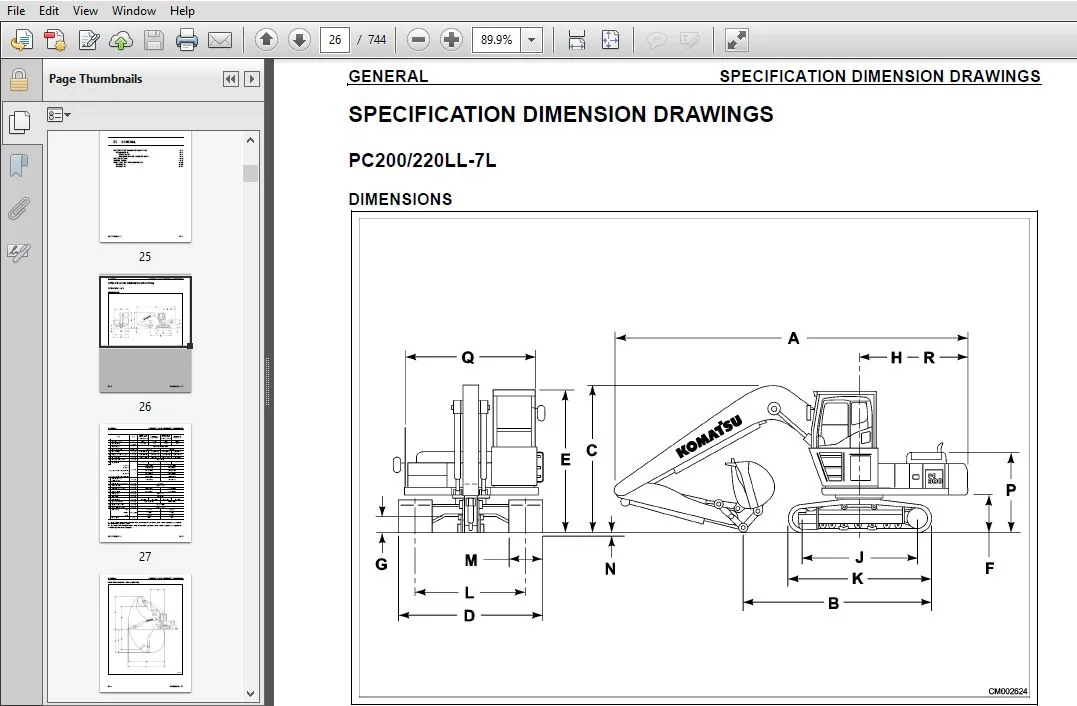
Task: Click the Save floppy disk icon
Action: click(x=154, y=40)
